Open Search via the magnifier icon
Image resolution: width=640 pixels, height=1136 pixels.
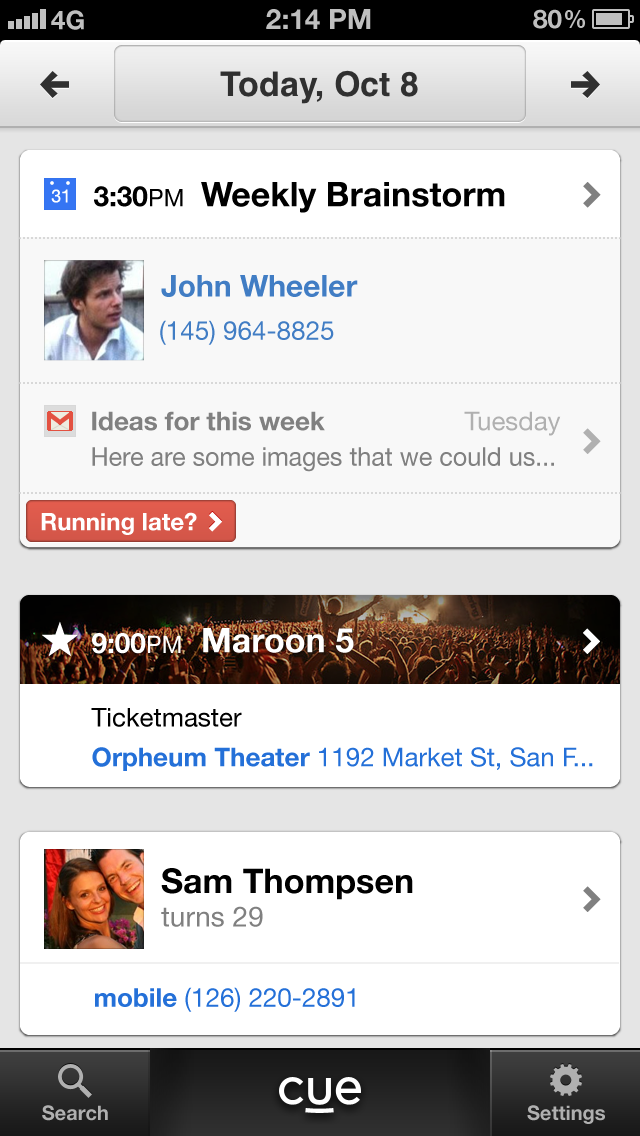(74, 1081)
